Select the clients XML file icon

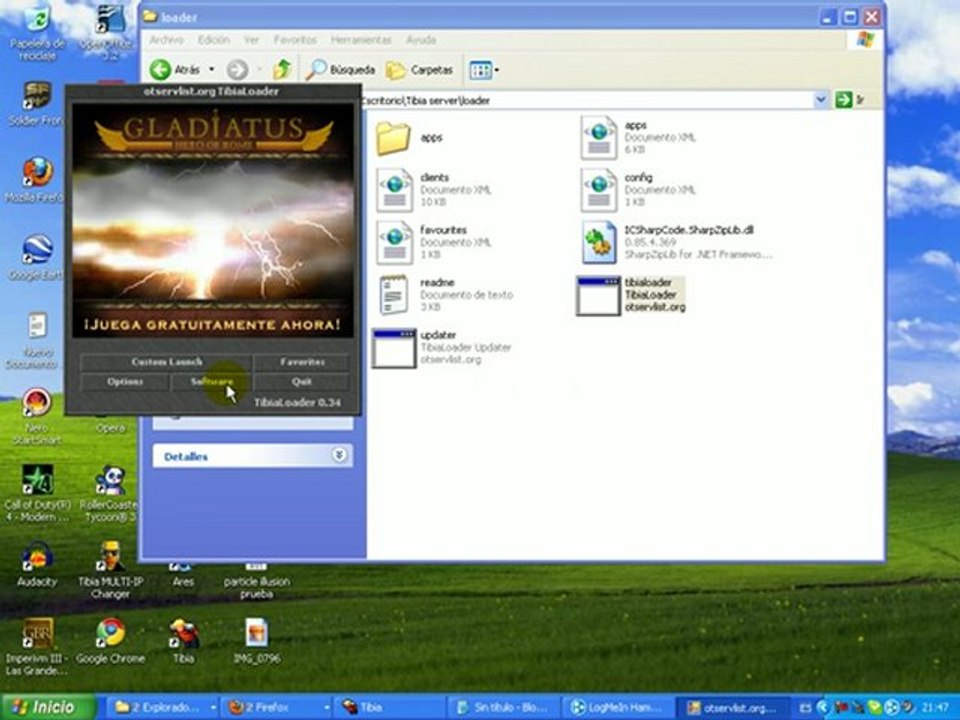click(394, 190)
